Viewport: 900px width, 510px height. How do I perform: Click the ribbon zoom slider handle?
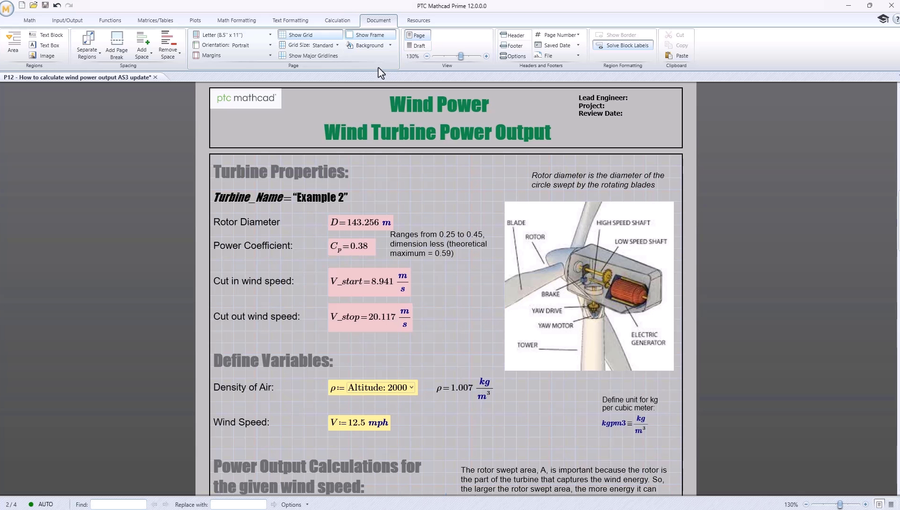(x=460, y=56)
